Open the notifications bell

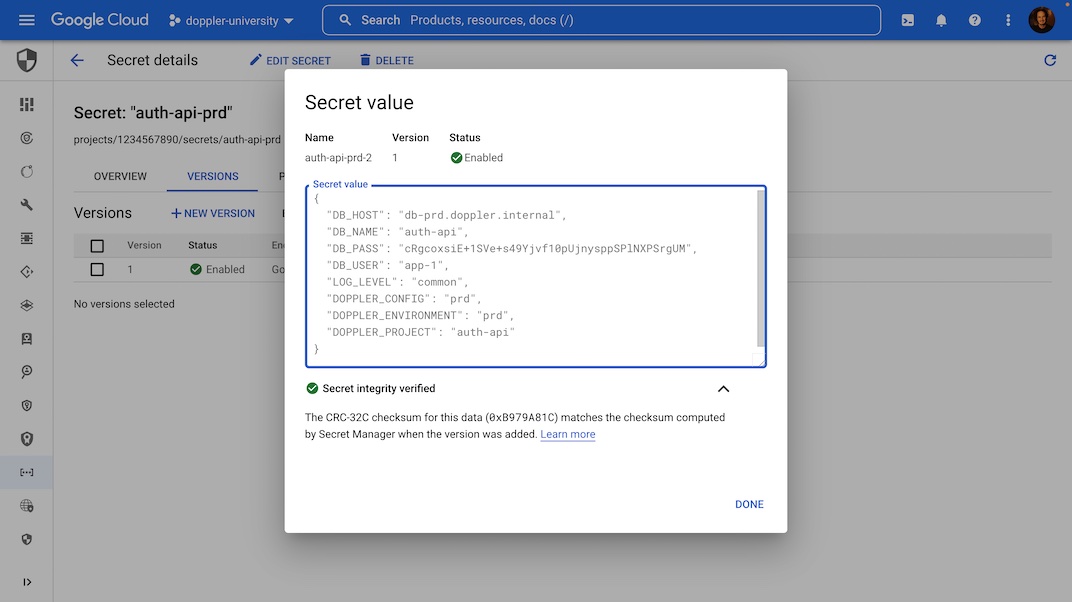[941, 19]
